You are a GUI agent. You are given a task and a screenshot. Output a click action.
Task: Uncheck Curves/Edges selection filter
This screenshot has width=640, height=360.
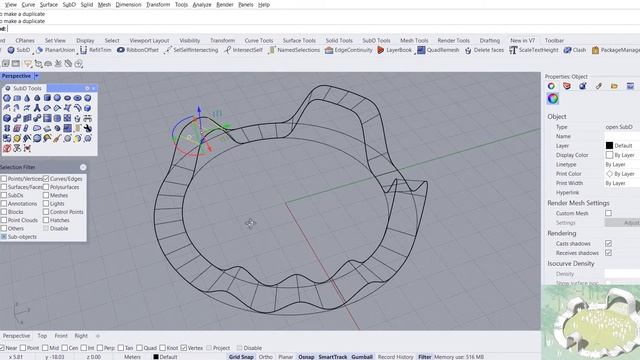click(x=46, y=179)
